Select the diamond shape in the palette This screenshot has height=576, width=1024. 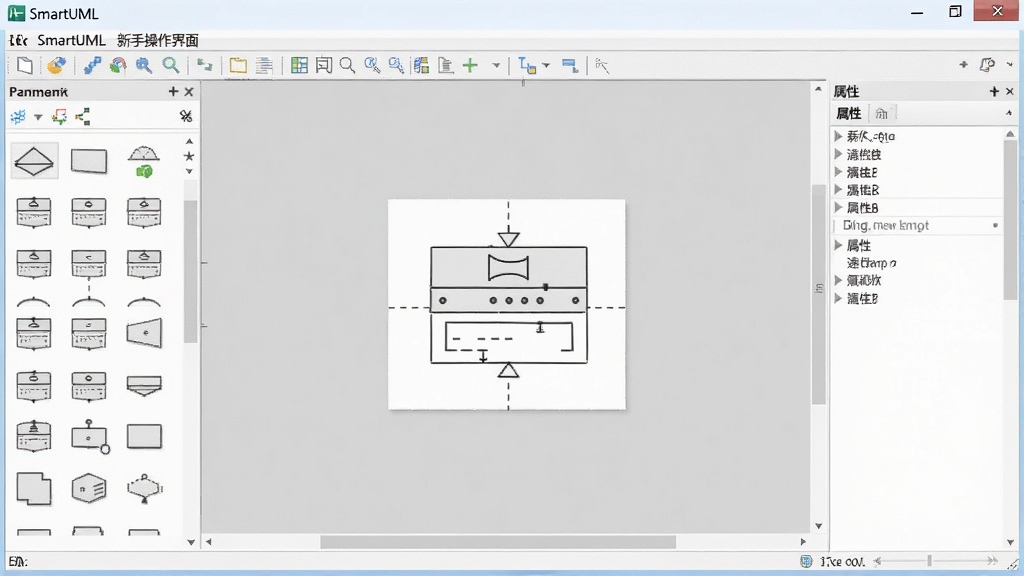point(34,161)
